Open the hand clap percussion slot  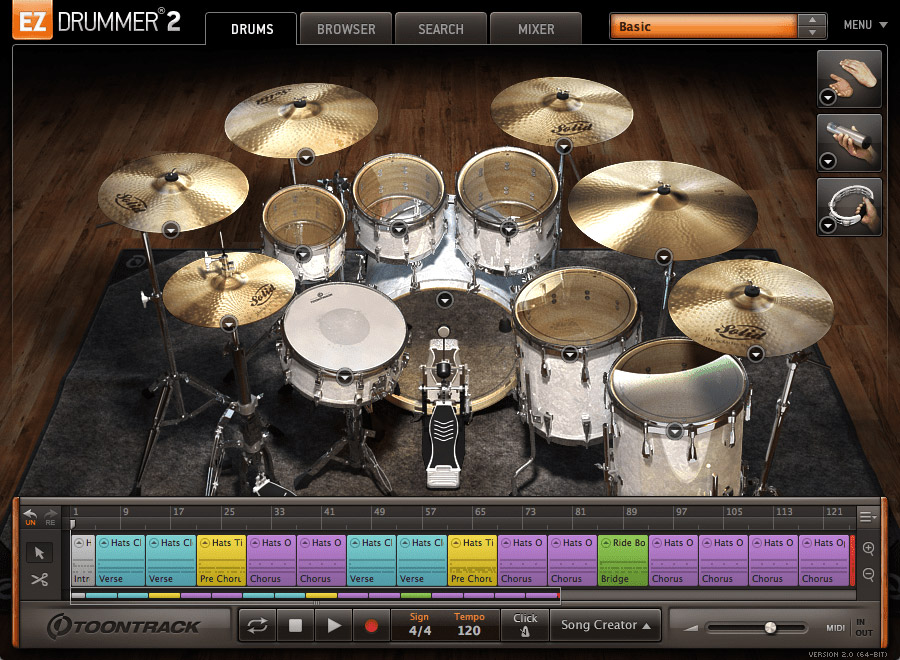(849, 78)
